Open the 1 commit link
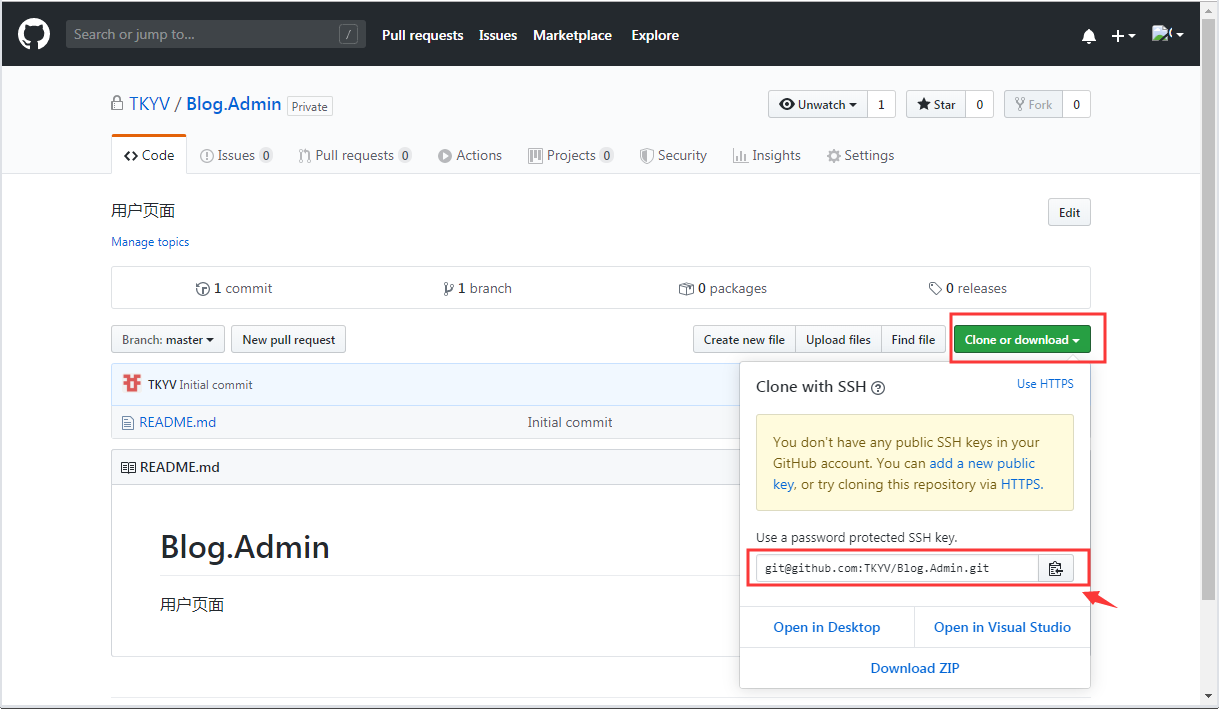1219x709 pixels. (x=234, y=288)
